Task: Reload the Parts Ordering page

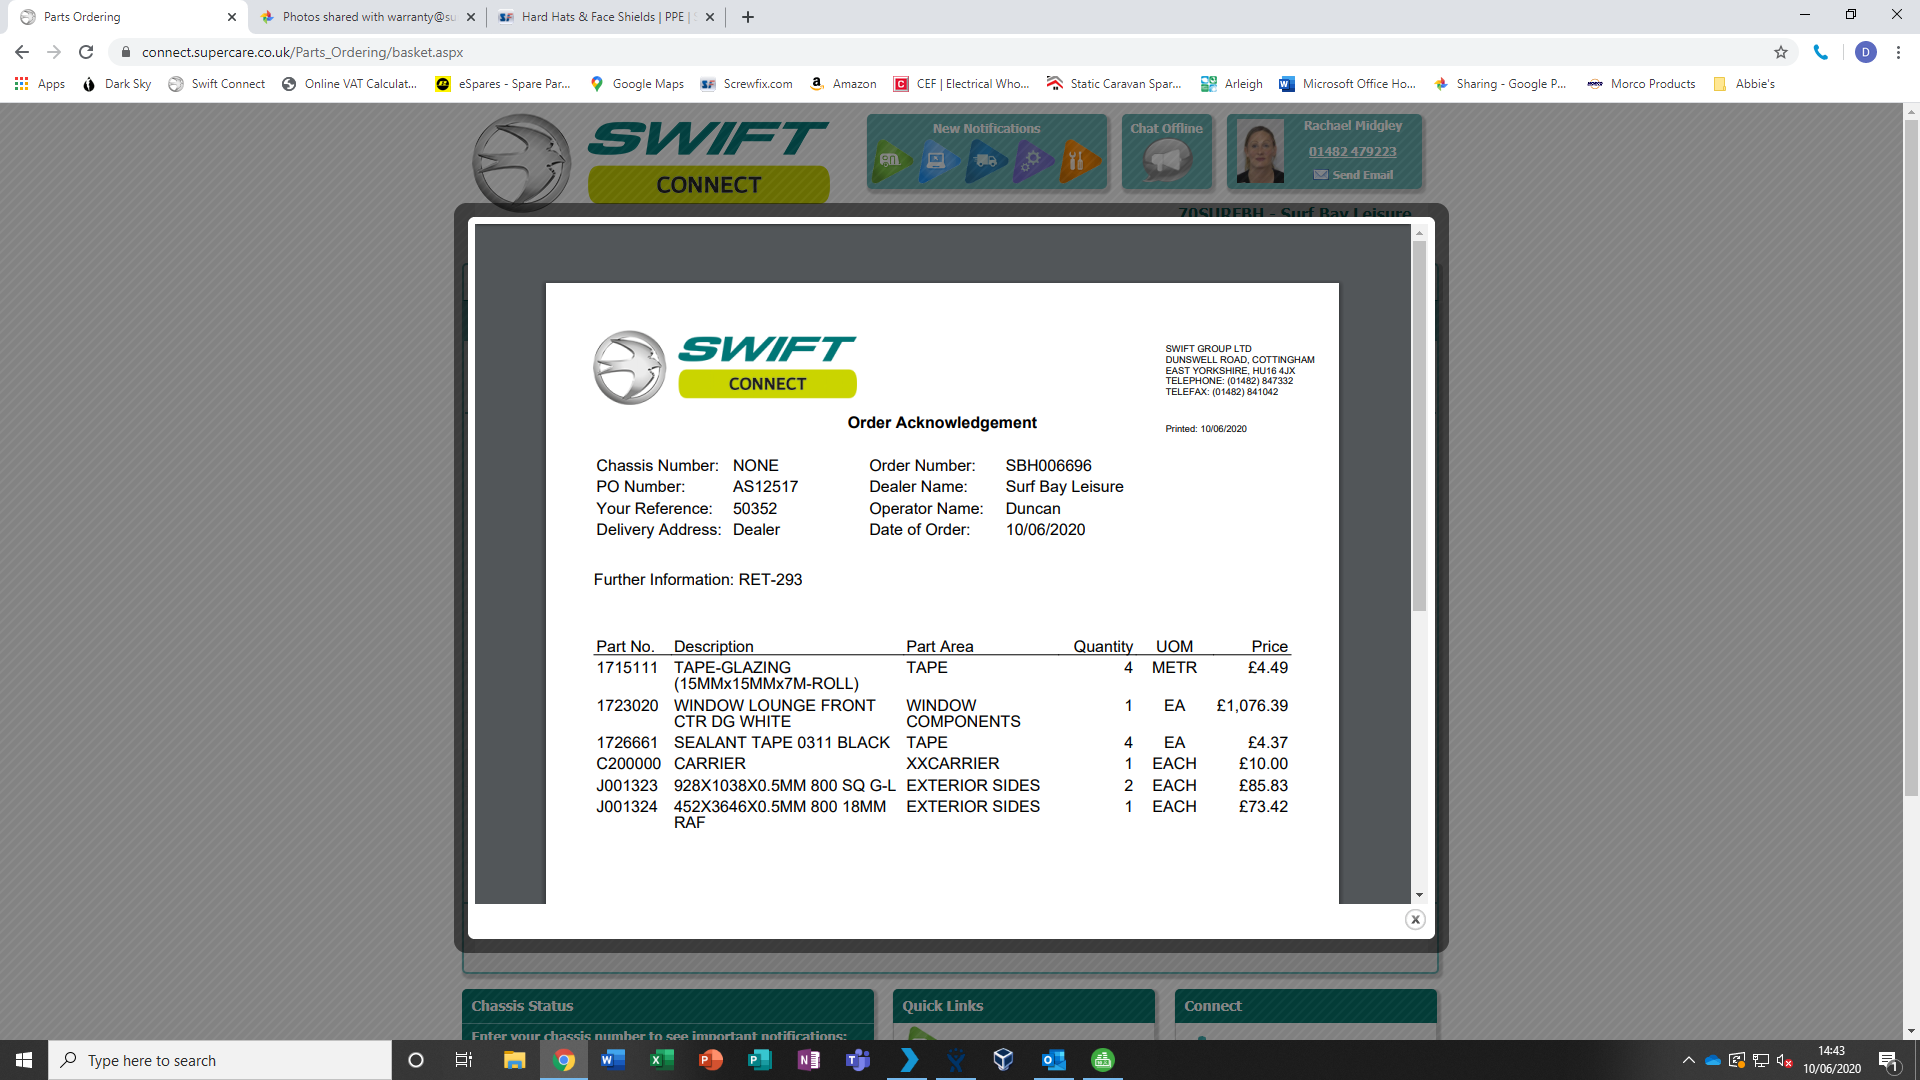Action: (x=86, y=52)
